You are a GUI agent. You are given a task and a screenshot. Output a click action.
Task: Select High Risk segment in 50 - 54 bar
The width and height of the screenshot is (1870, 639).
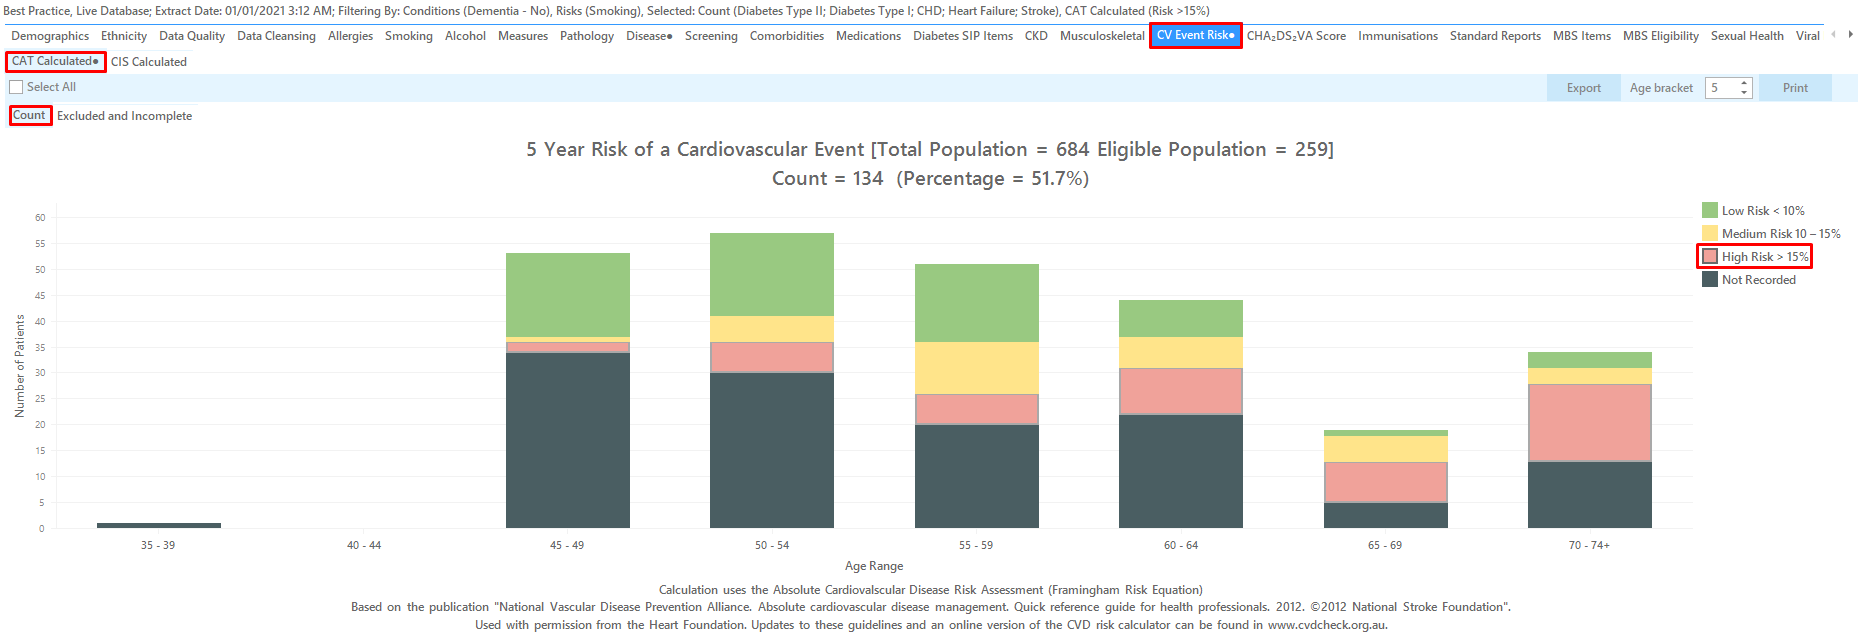(x=771, y=357)
